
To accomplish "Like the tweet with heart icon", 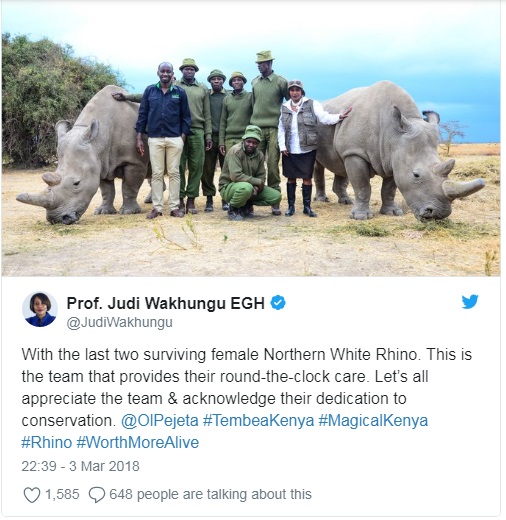I will [32, 495].
